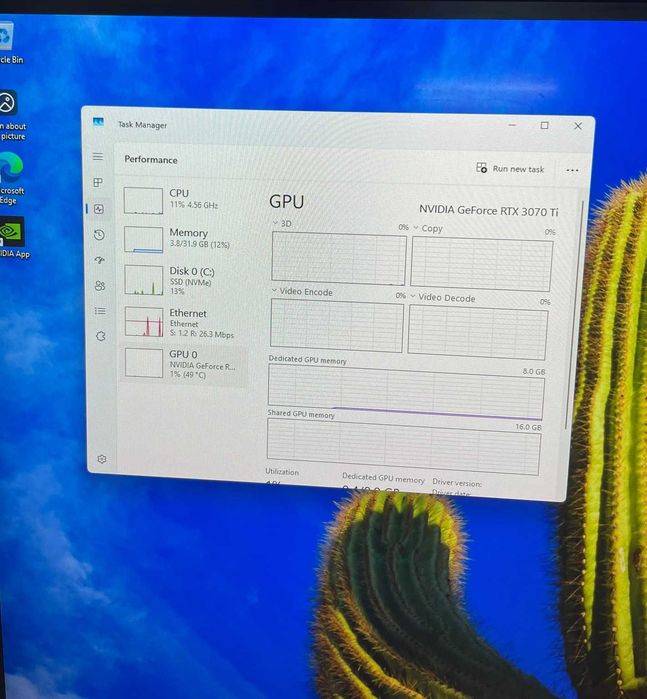Viewport: 647px width, 699px height.
Task: Minimize the Task Manager window
Action: [512, 125]
